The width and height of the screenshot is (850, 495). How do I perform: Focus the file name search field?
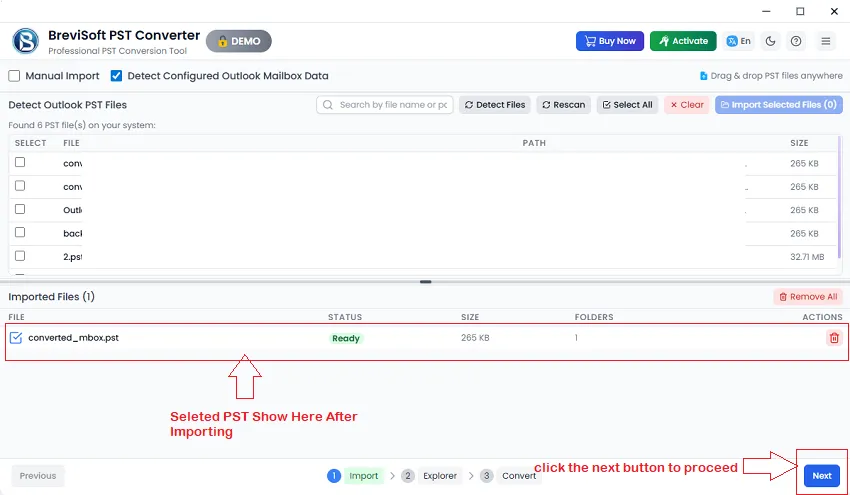coord(385,105)
